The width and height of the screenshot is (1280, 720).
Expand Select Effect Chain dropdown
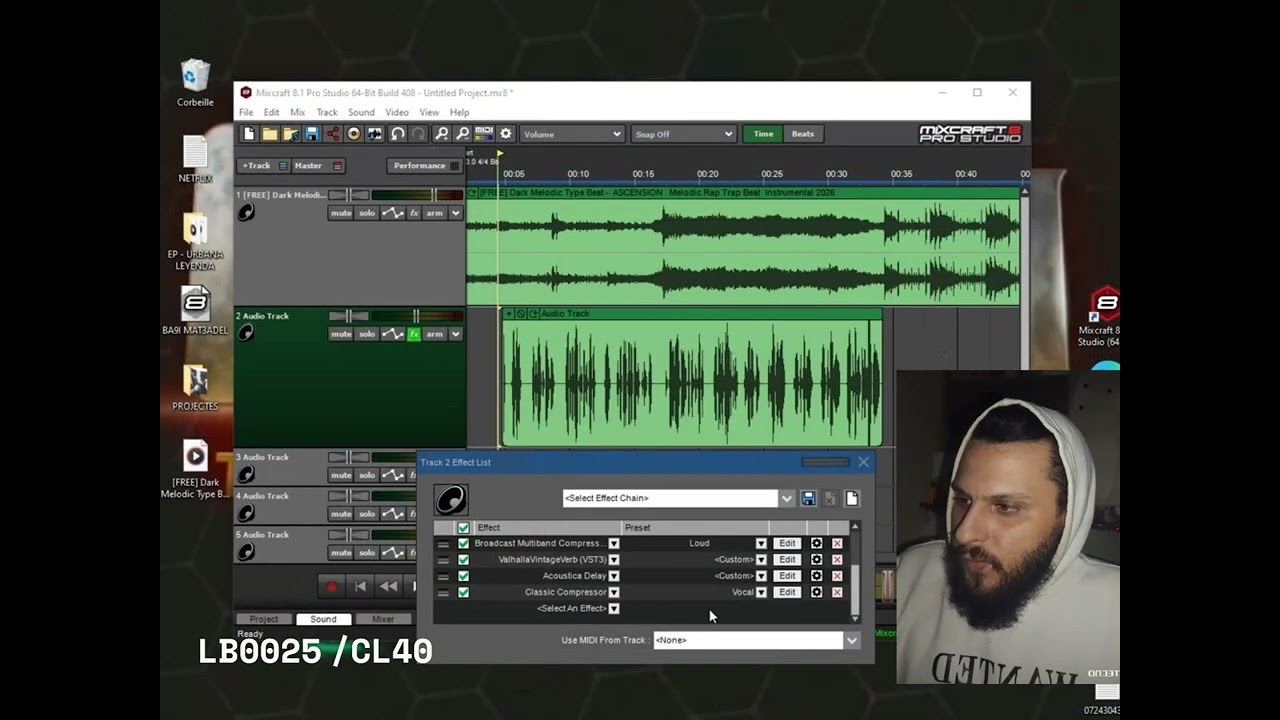[x=786, y=498]
